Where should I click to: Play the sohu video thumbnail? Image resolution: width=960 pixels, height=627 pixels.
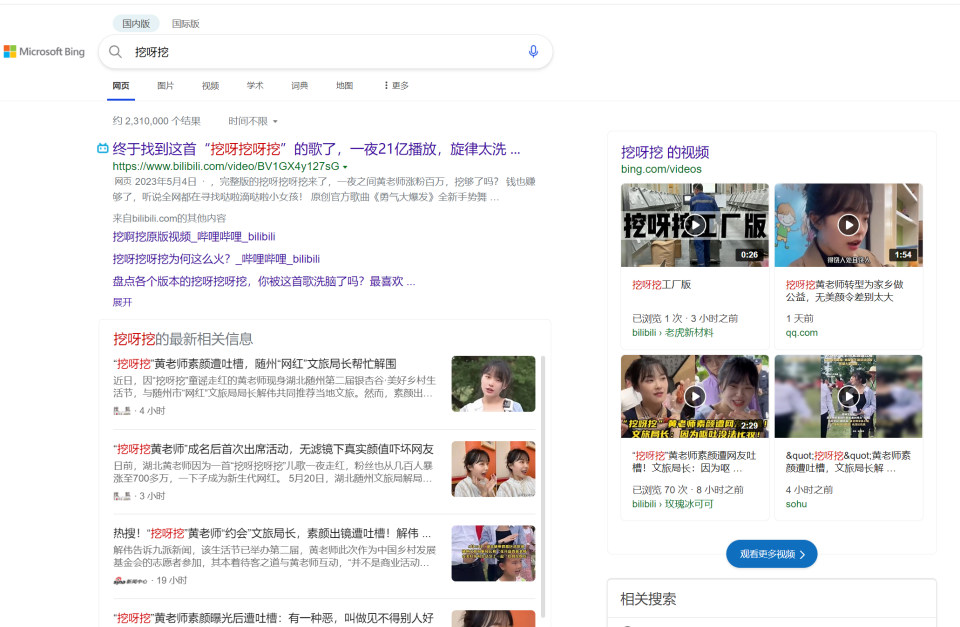coord(848,396)
